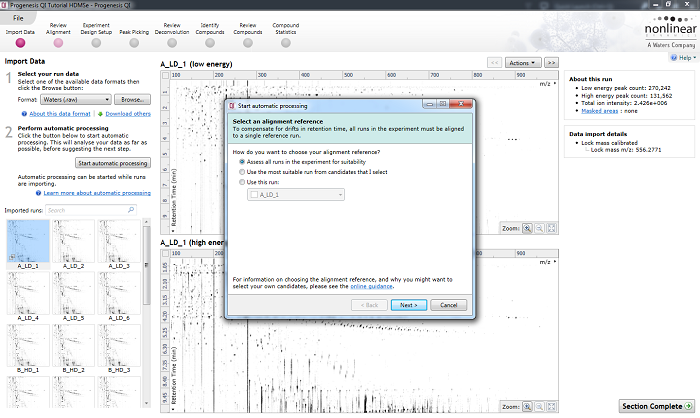Viewport: 700px width, 418px height.
Task: Click the help icon next to Help
Action: point(674,58)
